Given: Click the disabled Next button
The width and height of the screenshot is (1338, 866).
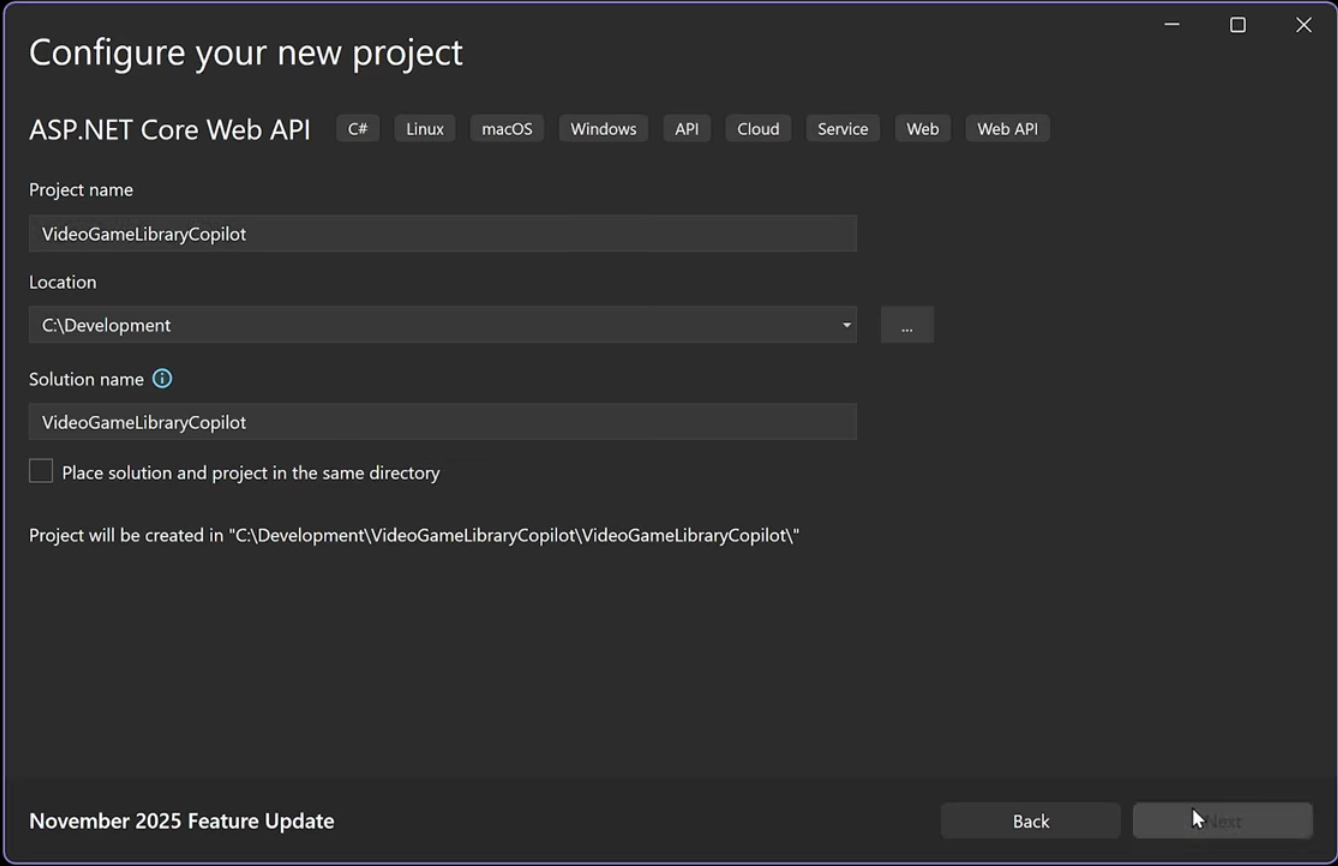Looking at the screenshot, I should pyautogui.click(x=1222, y=820).
